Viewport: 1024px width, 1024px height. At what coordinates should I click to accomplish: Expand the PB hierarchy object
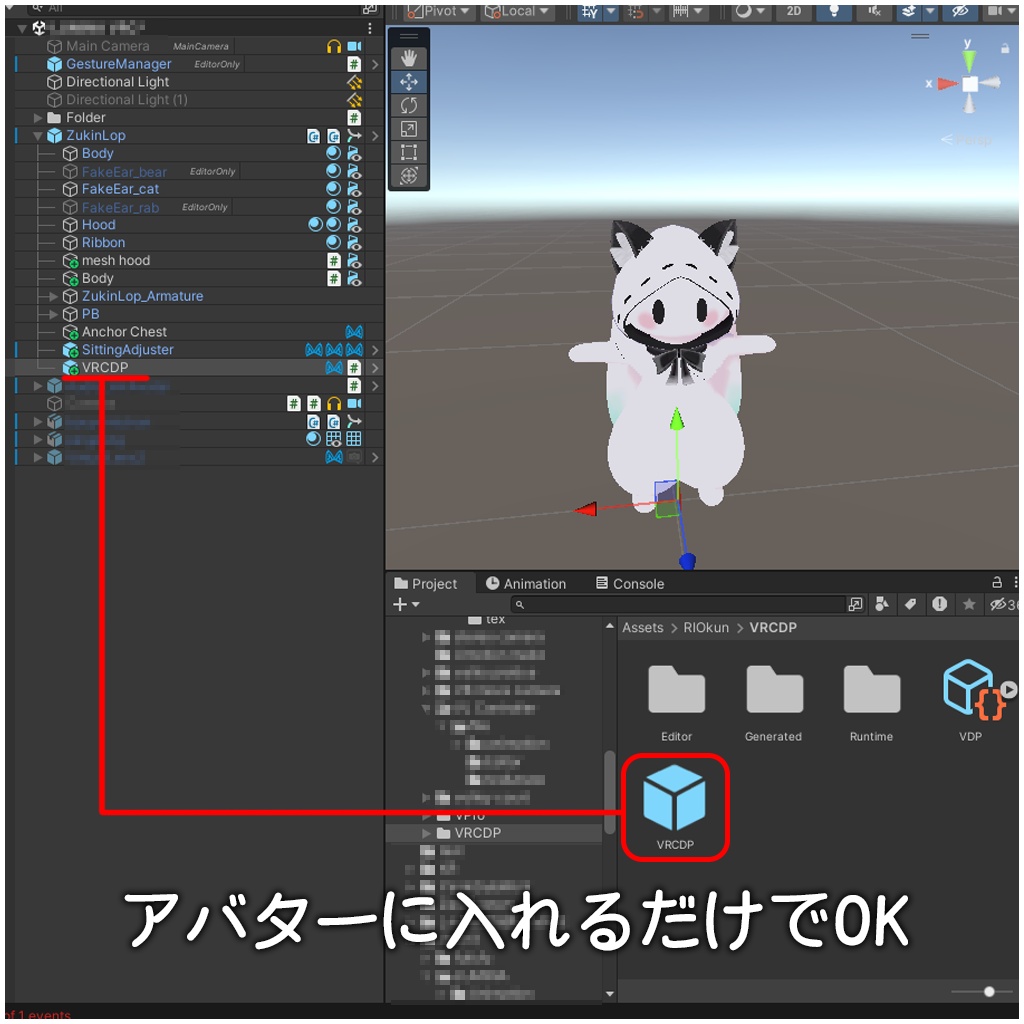(x=54, y=314)
